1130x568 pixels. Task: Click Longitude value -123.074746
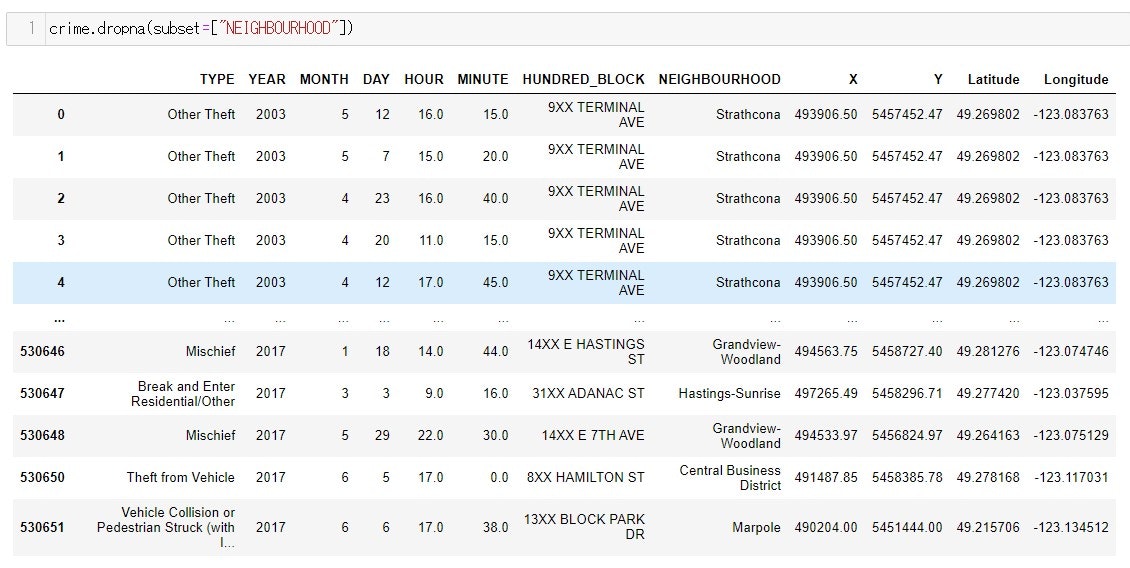1071,351
